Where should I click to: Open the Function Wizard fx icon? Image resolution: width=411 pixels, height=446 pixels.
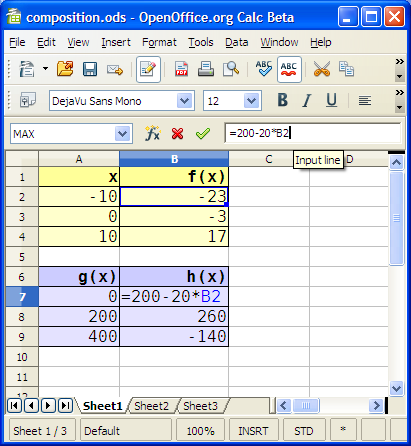pos(153,134)
